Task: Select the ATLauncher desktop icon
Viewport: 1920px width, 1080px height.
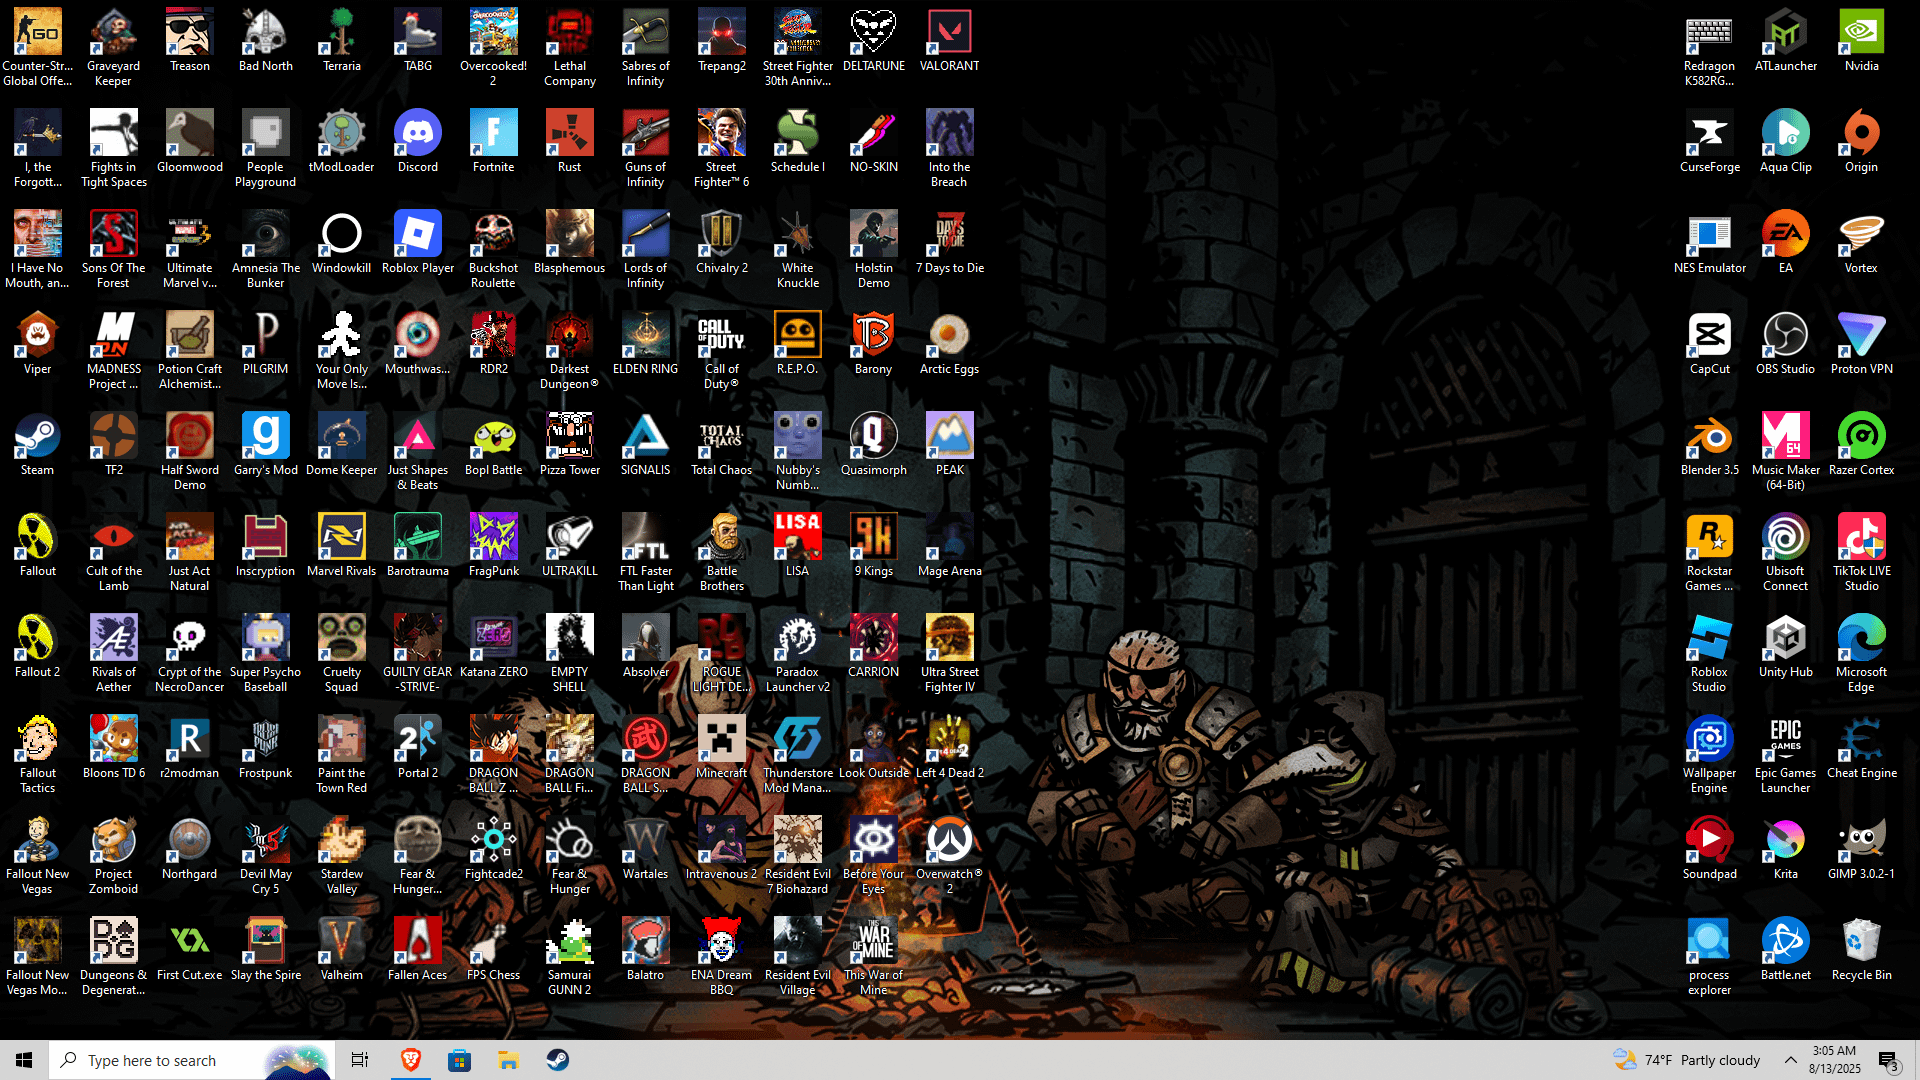Action: 1786,41
